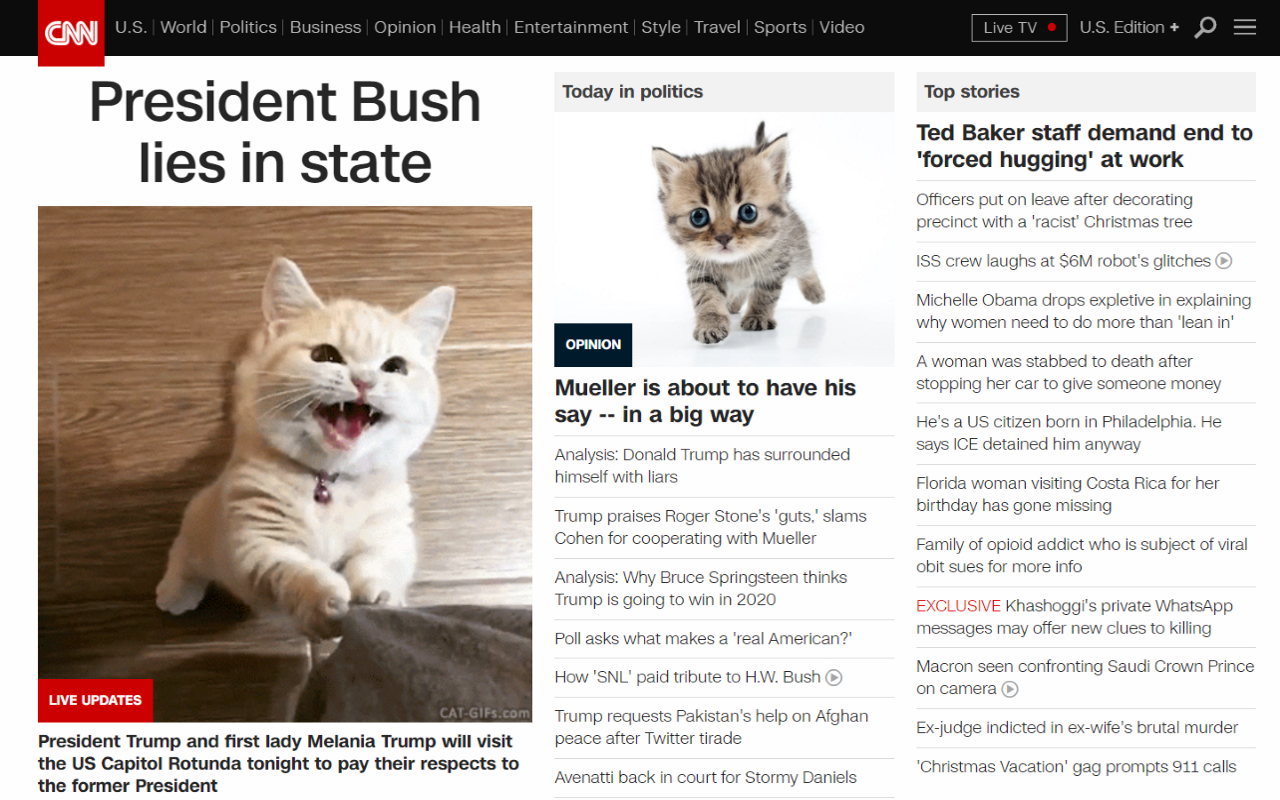Screen dimensions: 1280x800
Task: Open the Ted Baker forced hugging headline
Action: point(1085,146)
